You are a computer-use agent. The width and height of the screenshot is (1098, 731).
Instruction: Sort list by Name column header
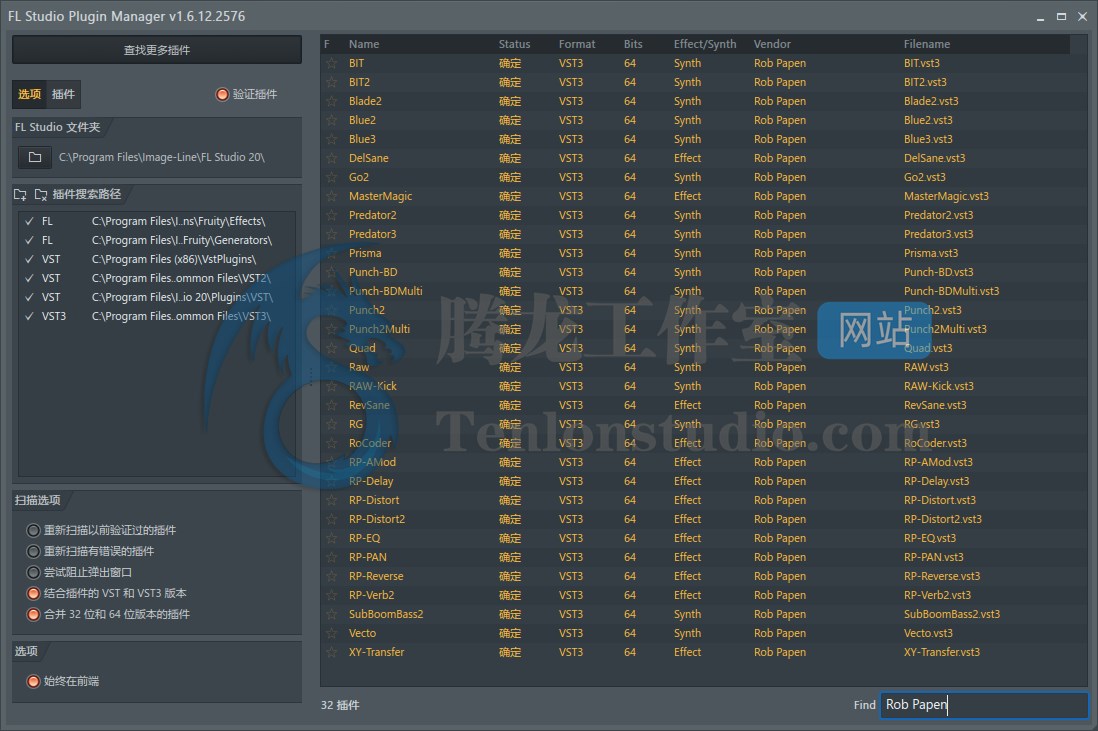click(364, 44)
